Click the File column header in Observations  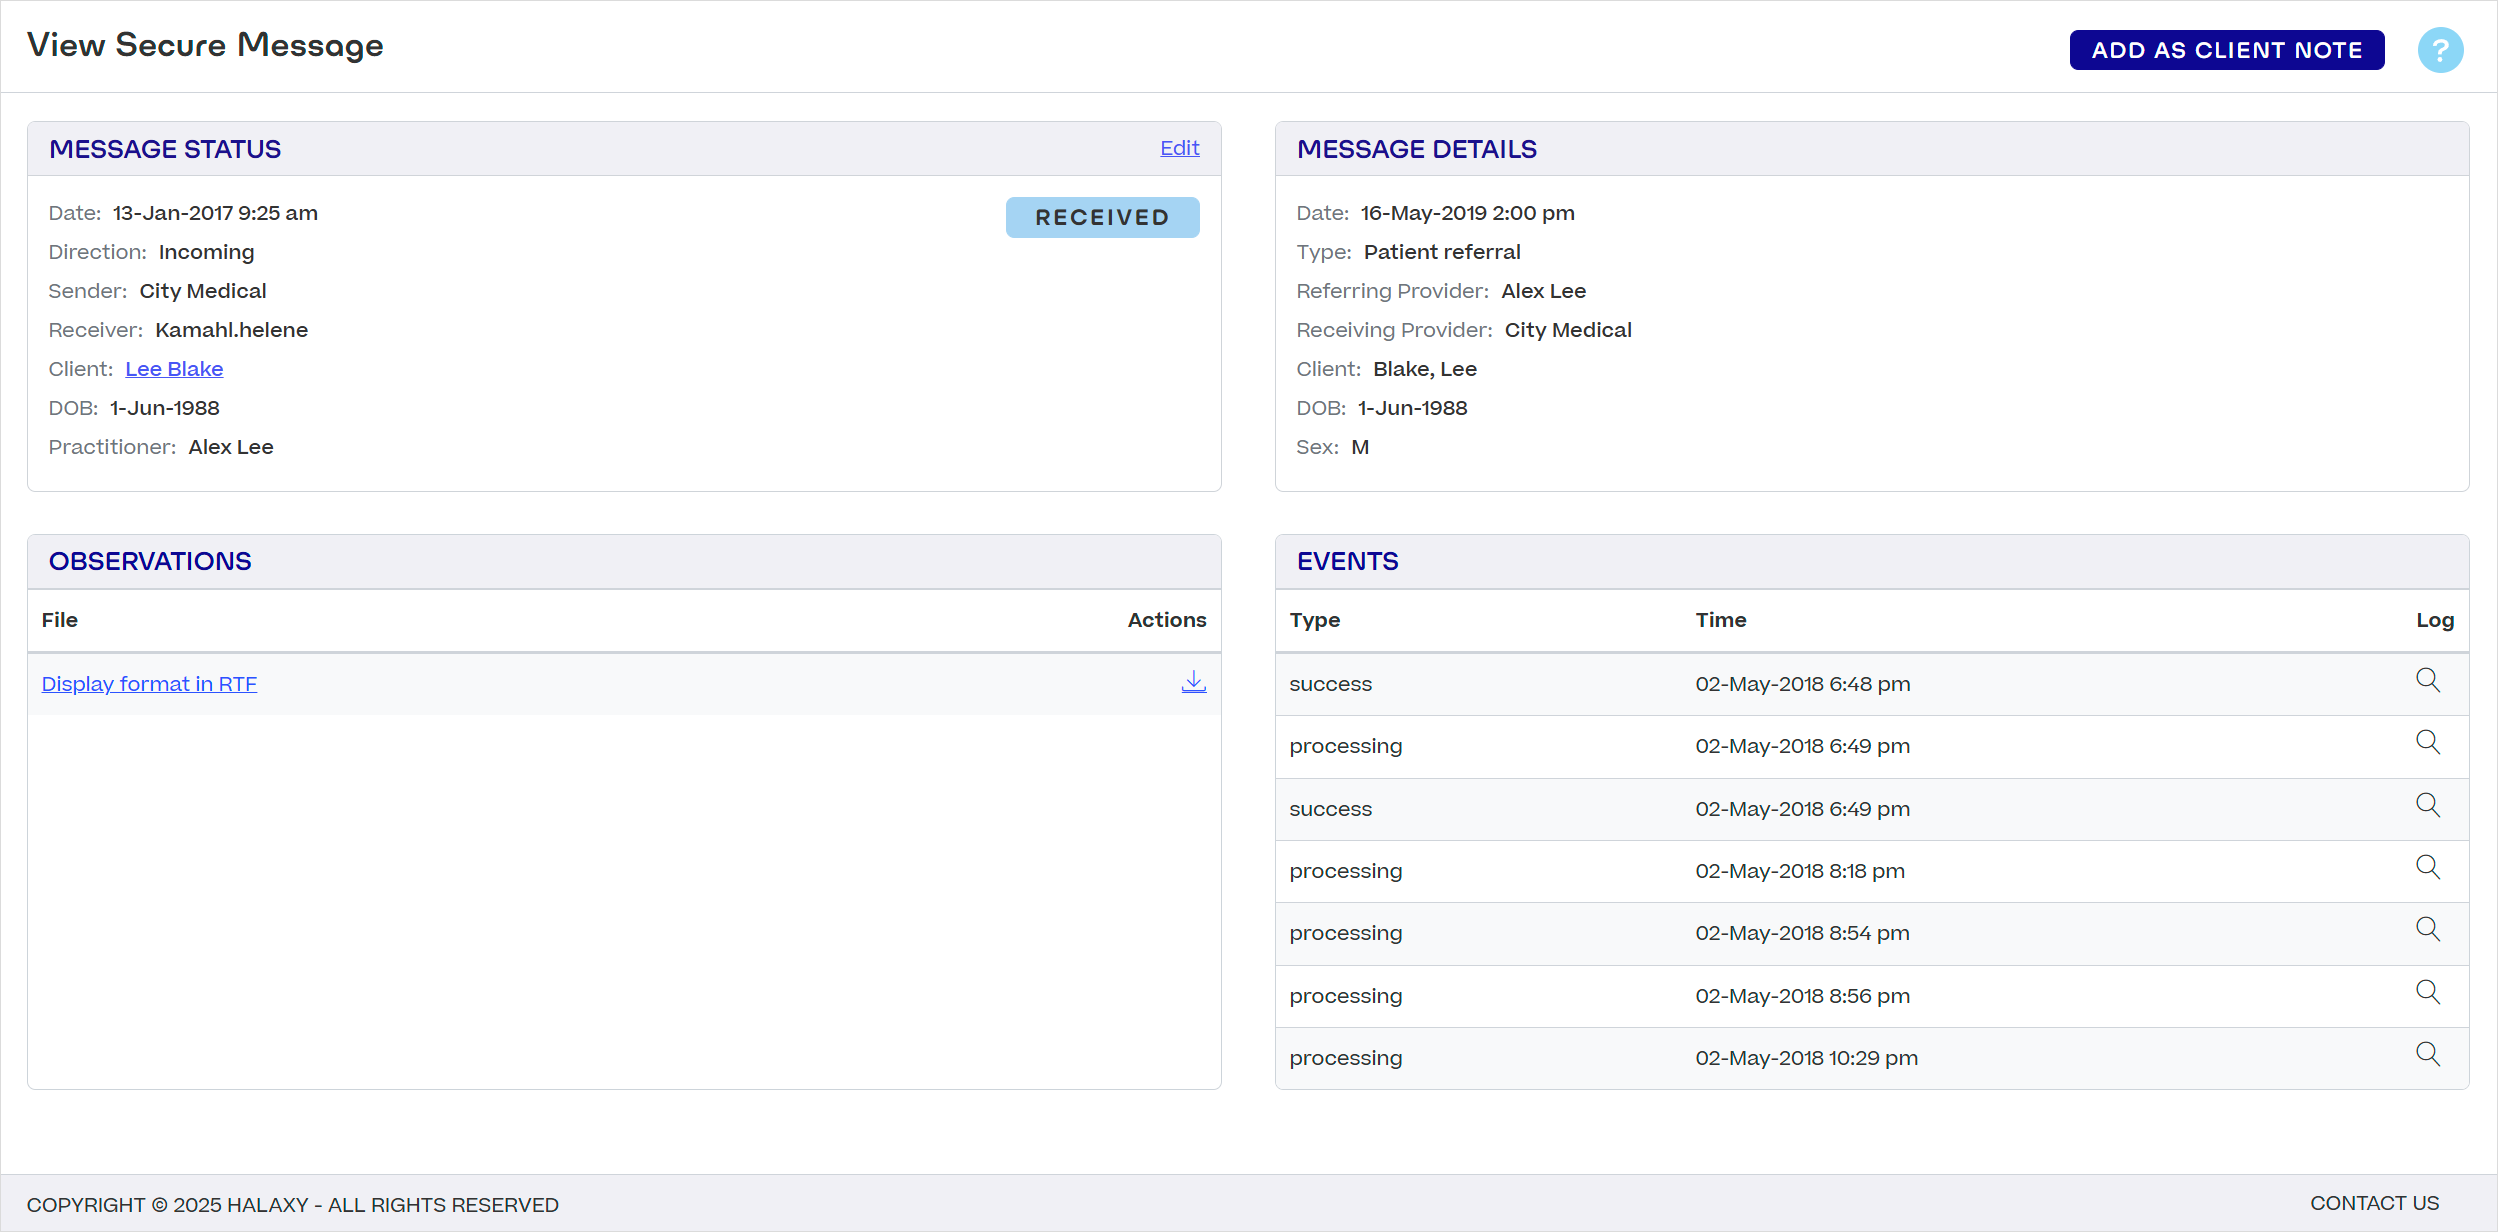click(x=60, y=620)
